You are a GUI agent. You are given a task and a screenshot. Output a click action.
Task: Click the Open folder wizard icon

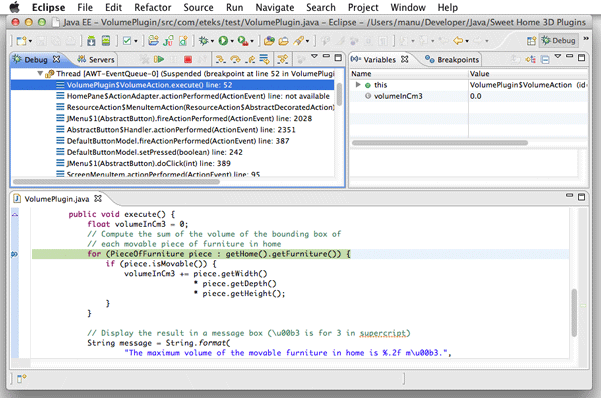[153, 41]
